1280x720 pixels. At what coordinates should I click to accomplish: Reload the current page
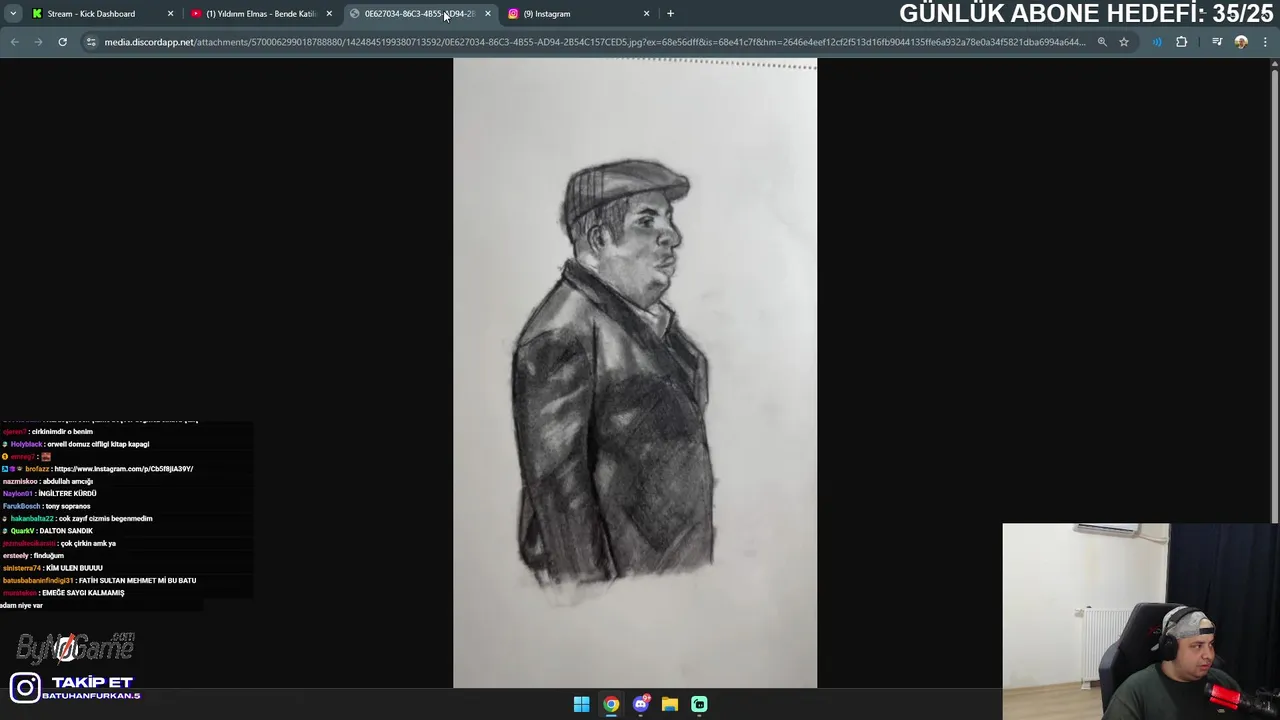coord(62,42)
